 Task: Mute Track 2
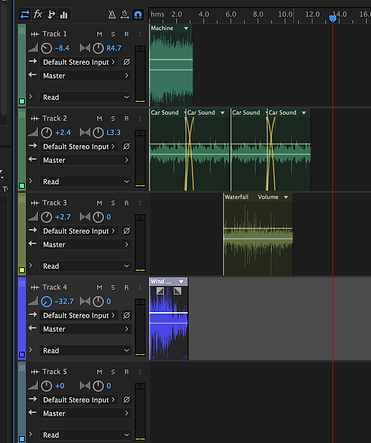pyautogui.click(x=99, y=118)
